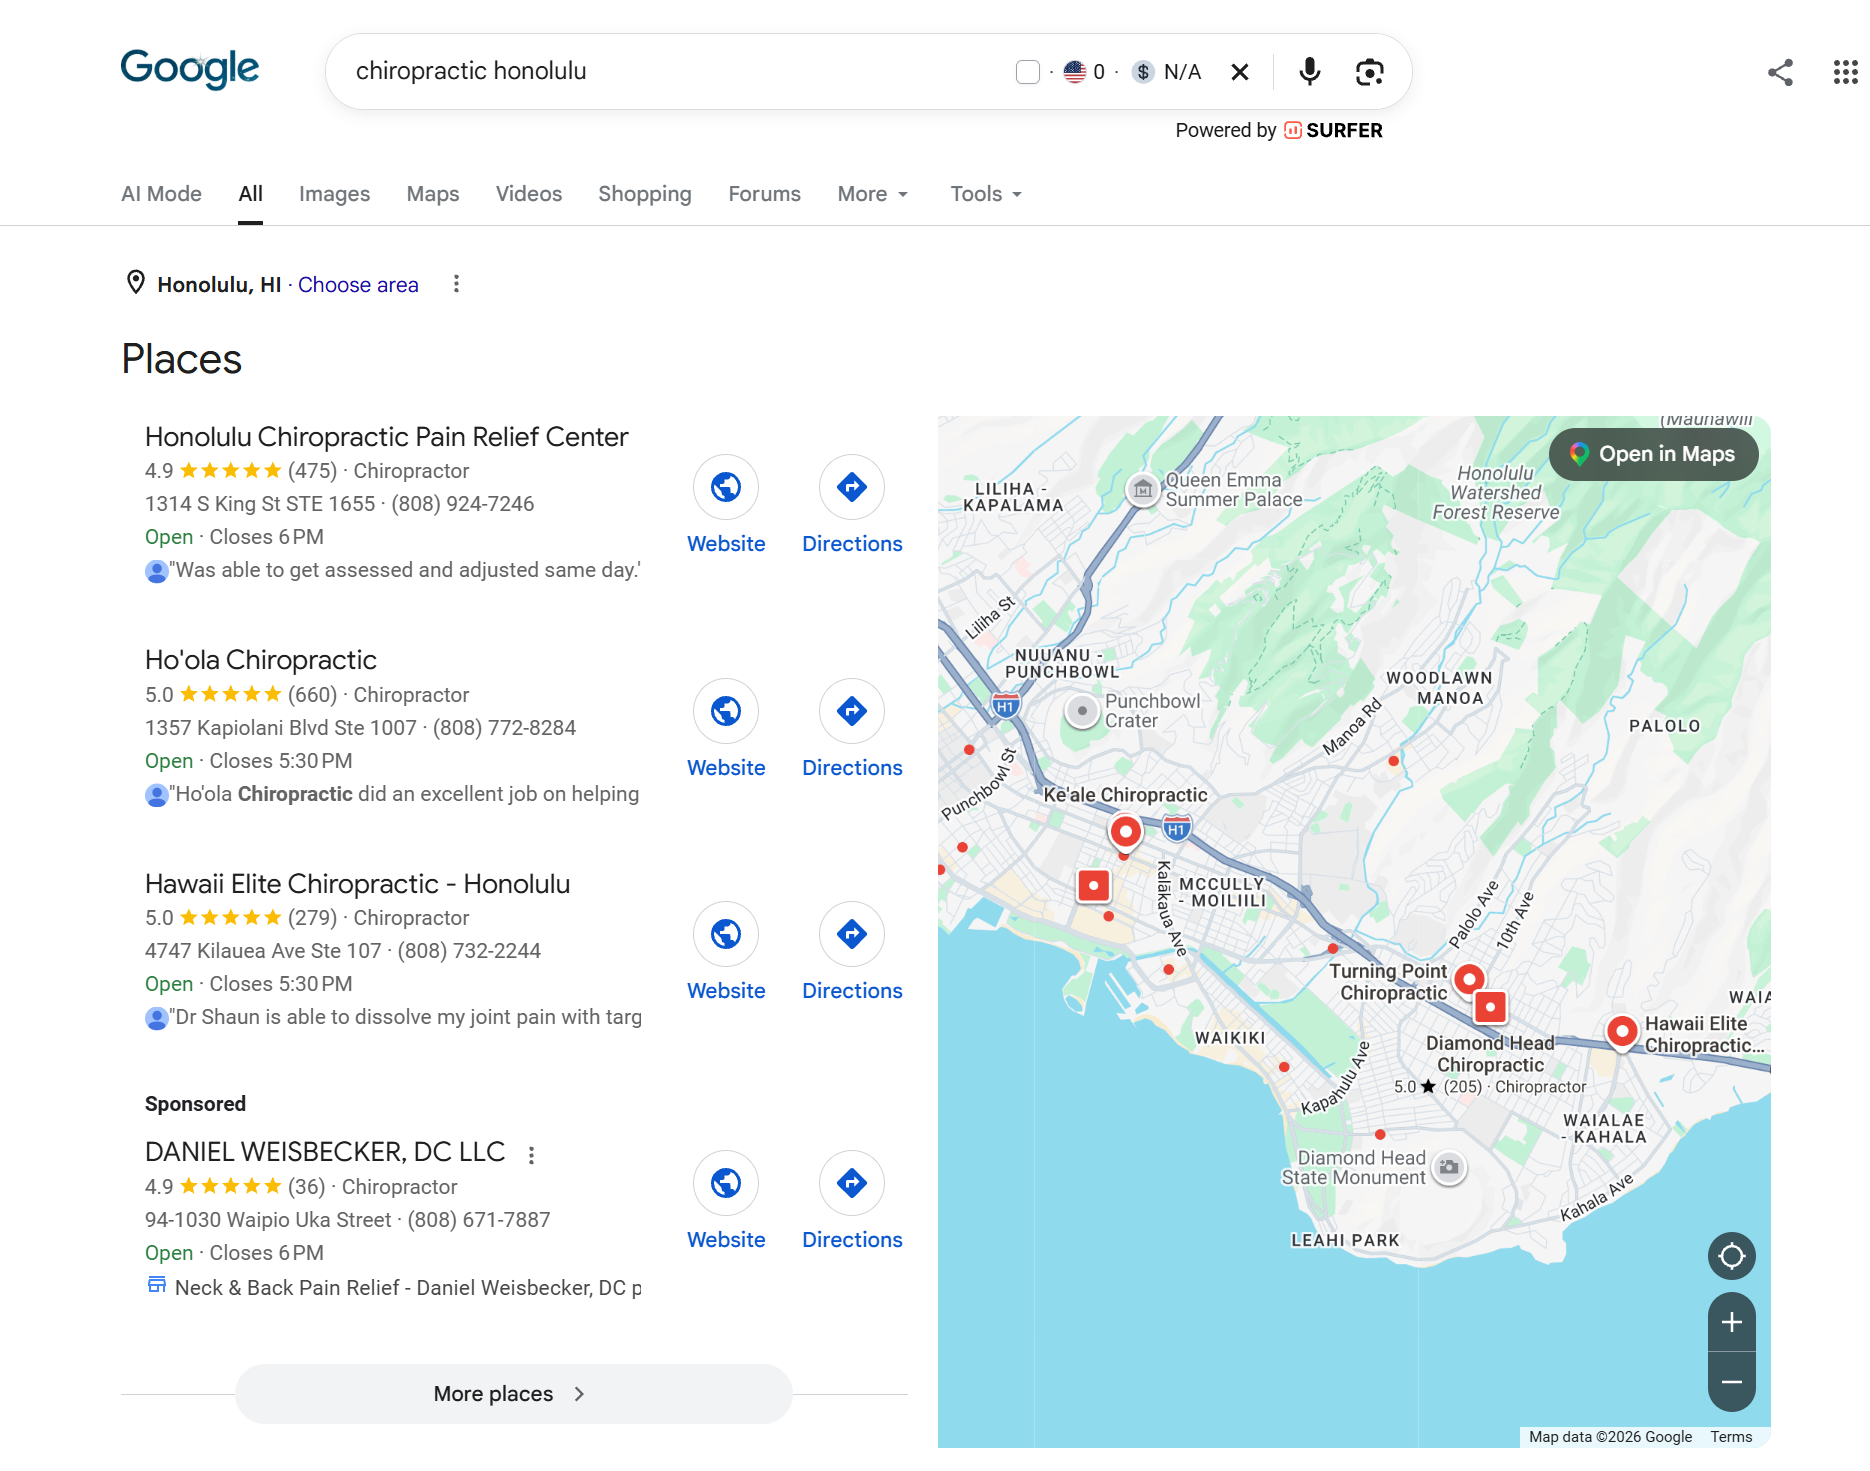Open Website icon for Hawaii Elite Chiropractic
The width and height of the screenshot is (1870, 1471).
[726, 934]
